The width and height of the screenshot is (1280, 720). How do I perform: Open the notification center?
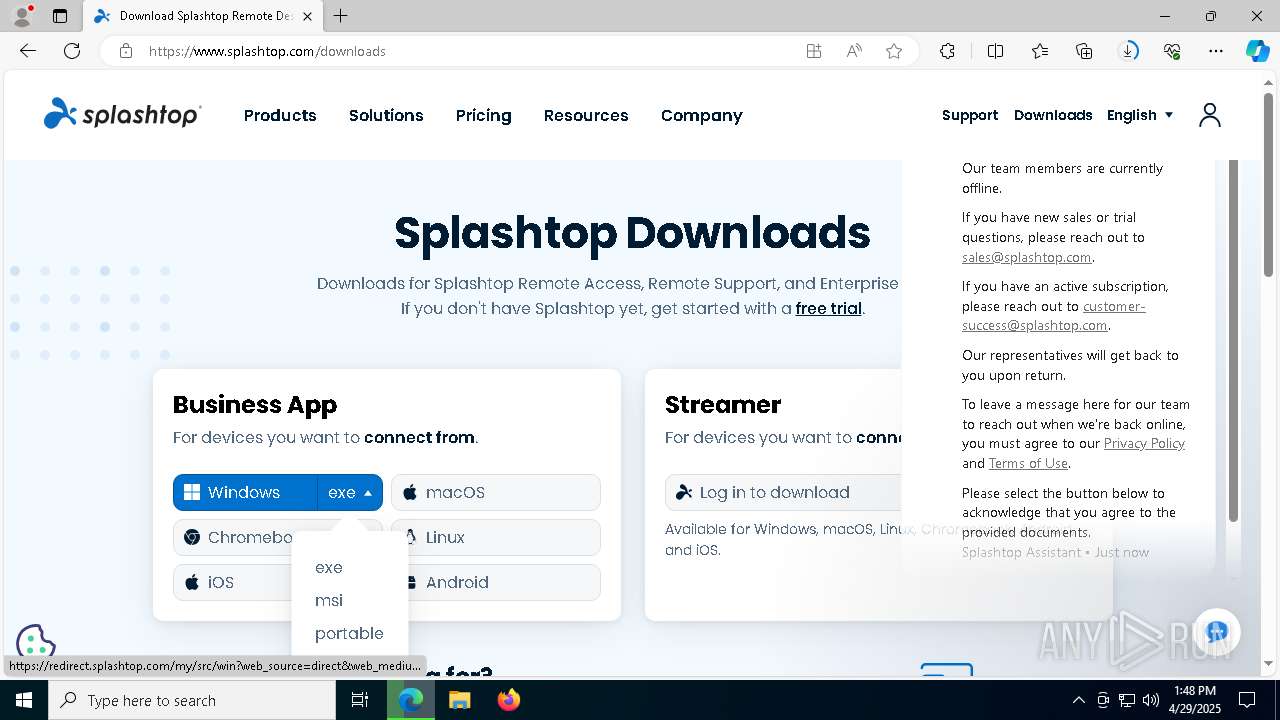(1247, 700)
